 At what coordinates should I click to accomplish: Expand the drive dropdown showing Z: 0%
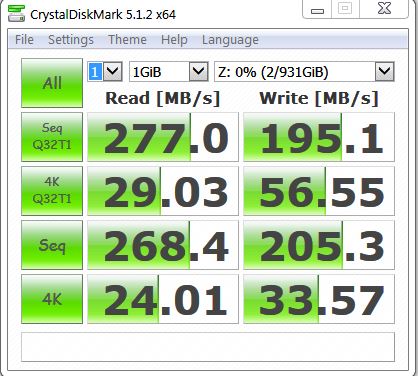tap(385, 71)
